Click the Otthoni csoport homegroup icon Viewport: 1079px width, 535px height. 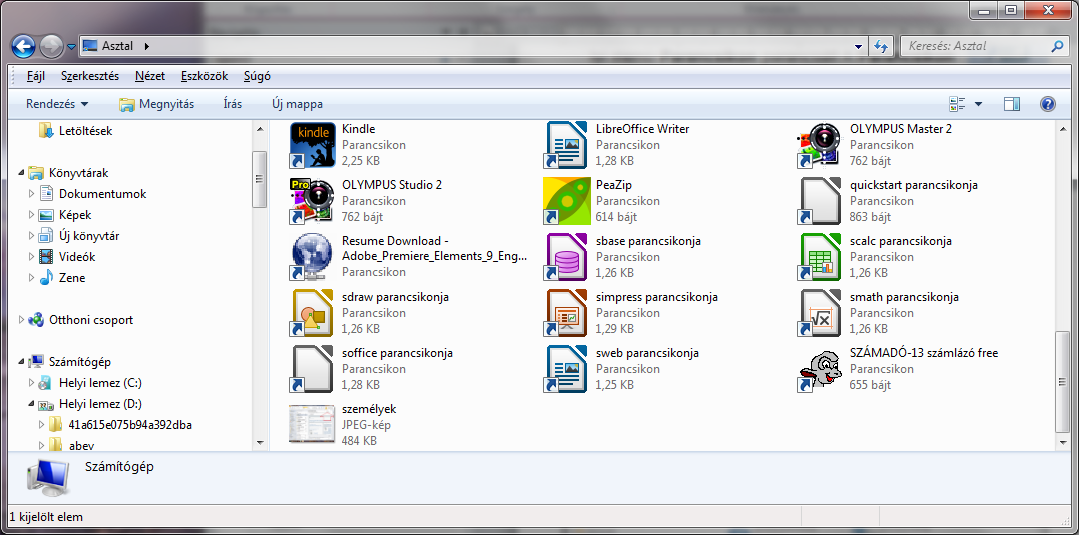pyautogui.click(x=36, y=319)
